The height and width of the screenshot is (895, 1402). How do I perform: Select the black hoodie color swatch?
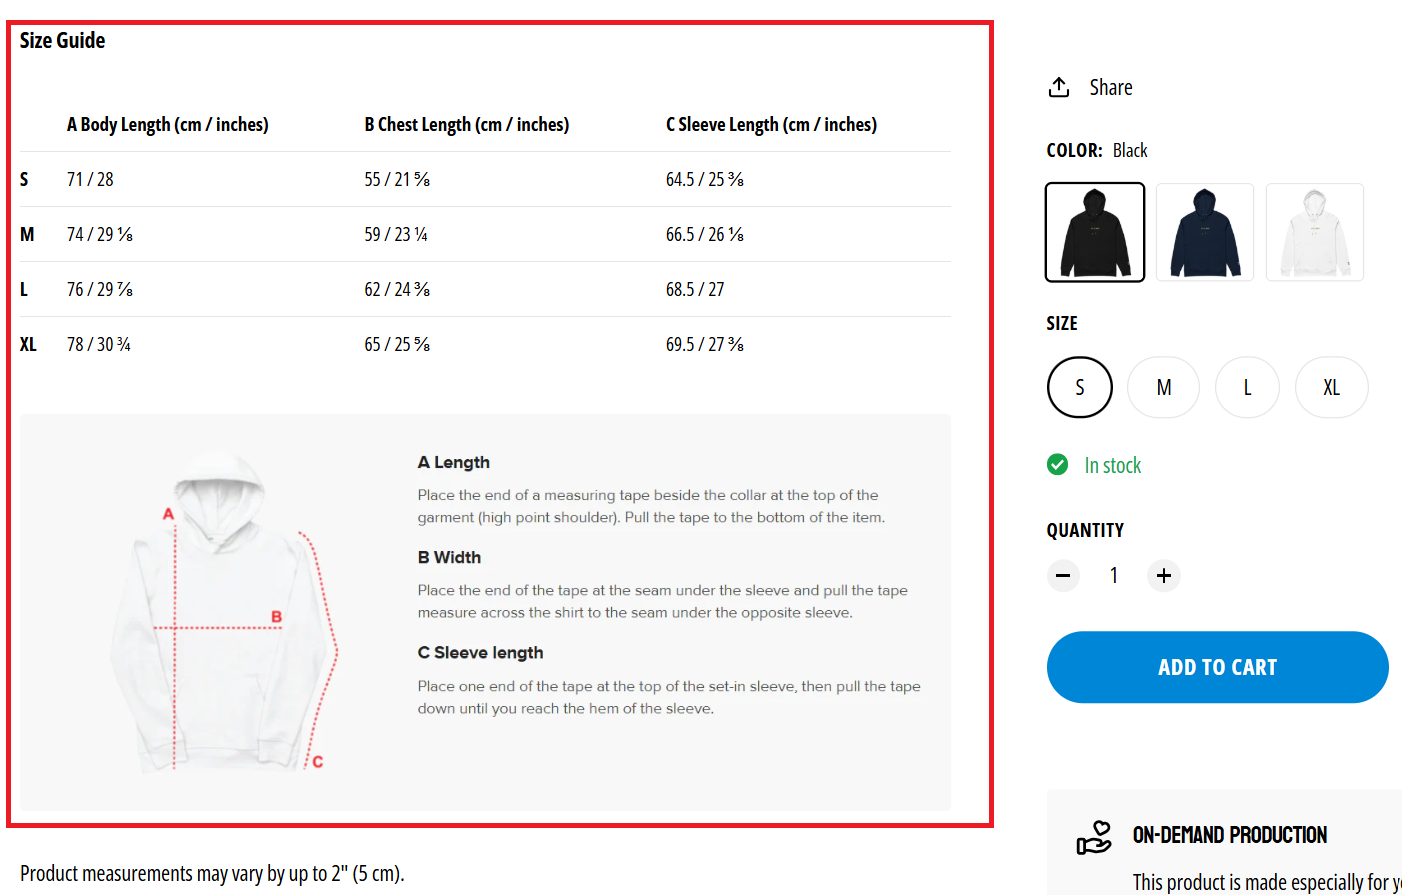[1095, 232]
